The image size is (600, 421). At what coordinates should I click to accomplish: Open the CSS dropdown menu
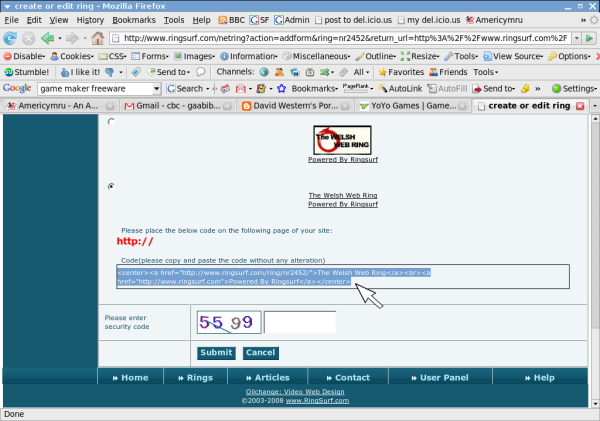(112, 56)
